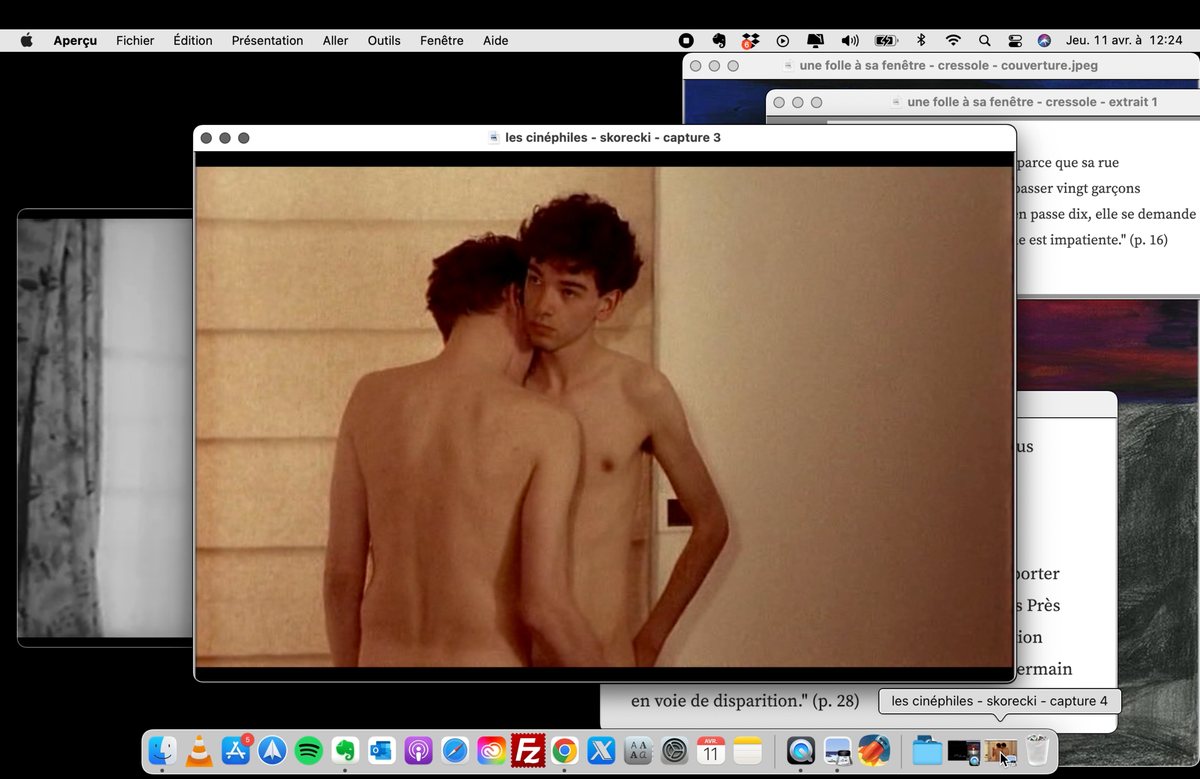Viewport: 1200px width, 779px height.
Task: Close the couverture.jpeg window
Action: tap(695, 65)
